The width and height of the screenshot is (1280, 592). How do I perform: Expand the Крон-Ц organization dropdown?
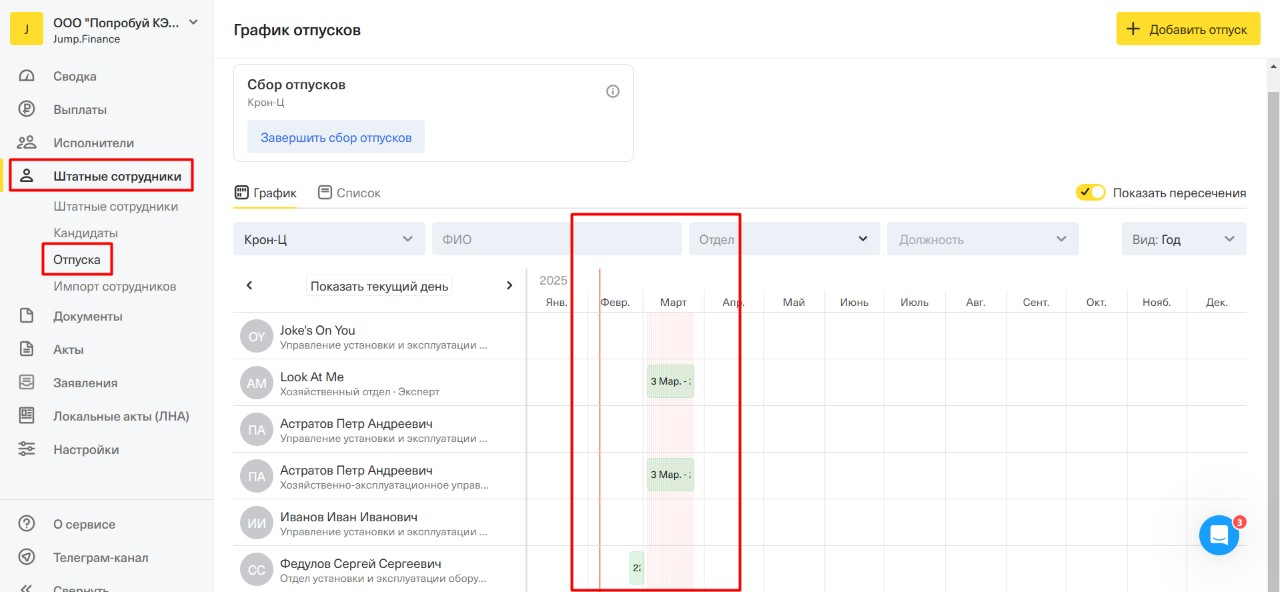[x=328, y=239]
